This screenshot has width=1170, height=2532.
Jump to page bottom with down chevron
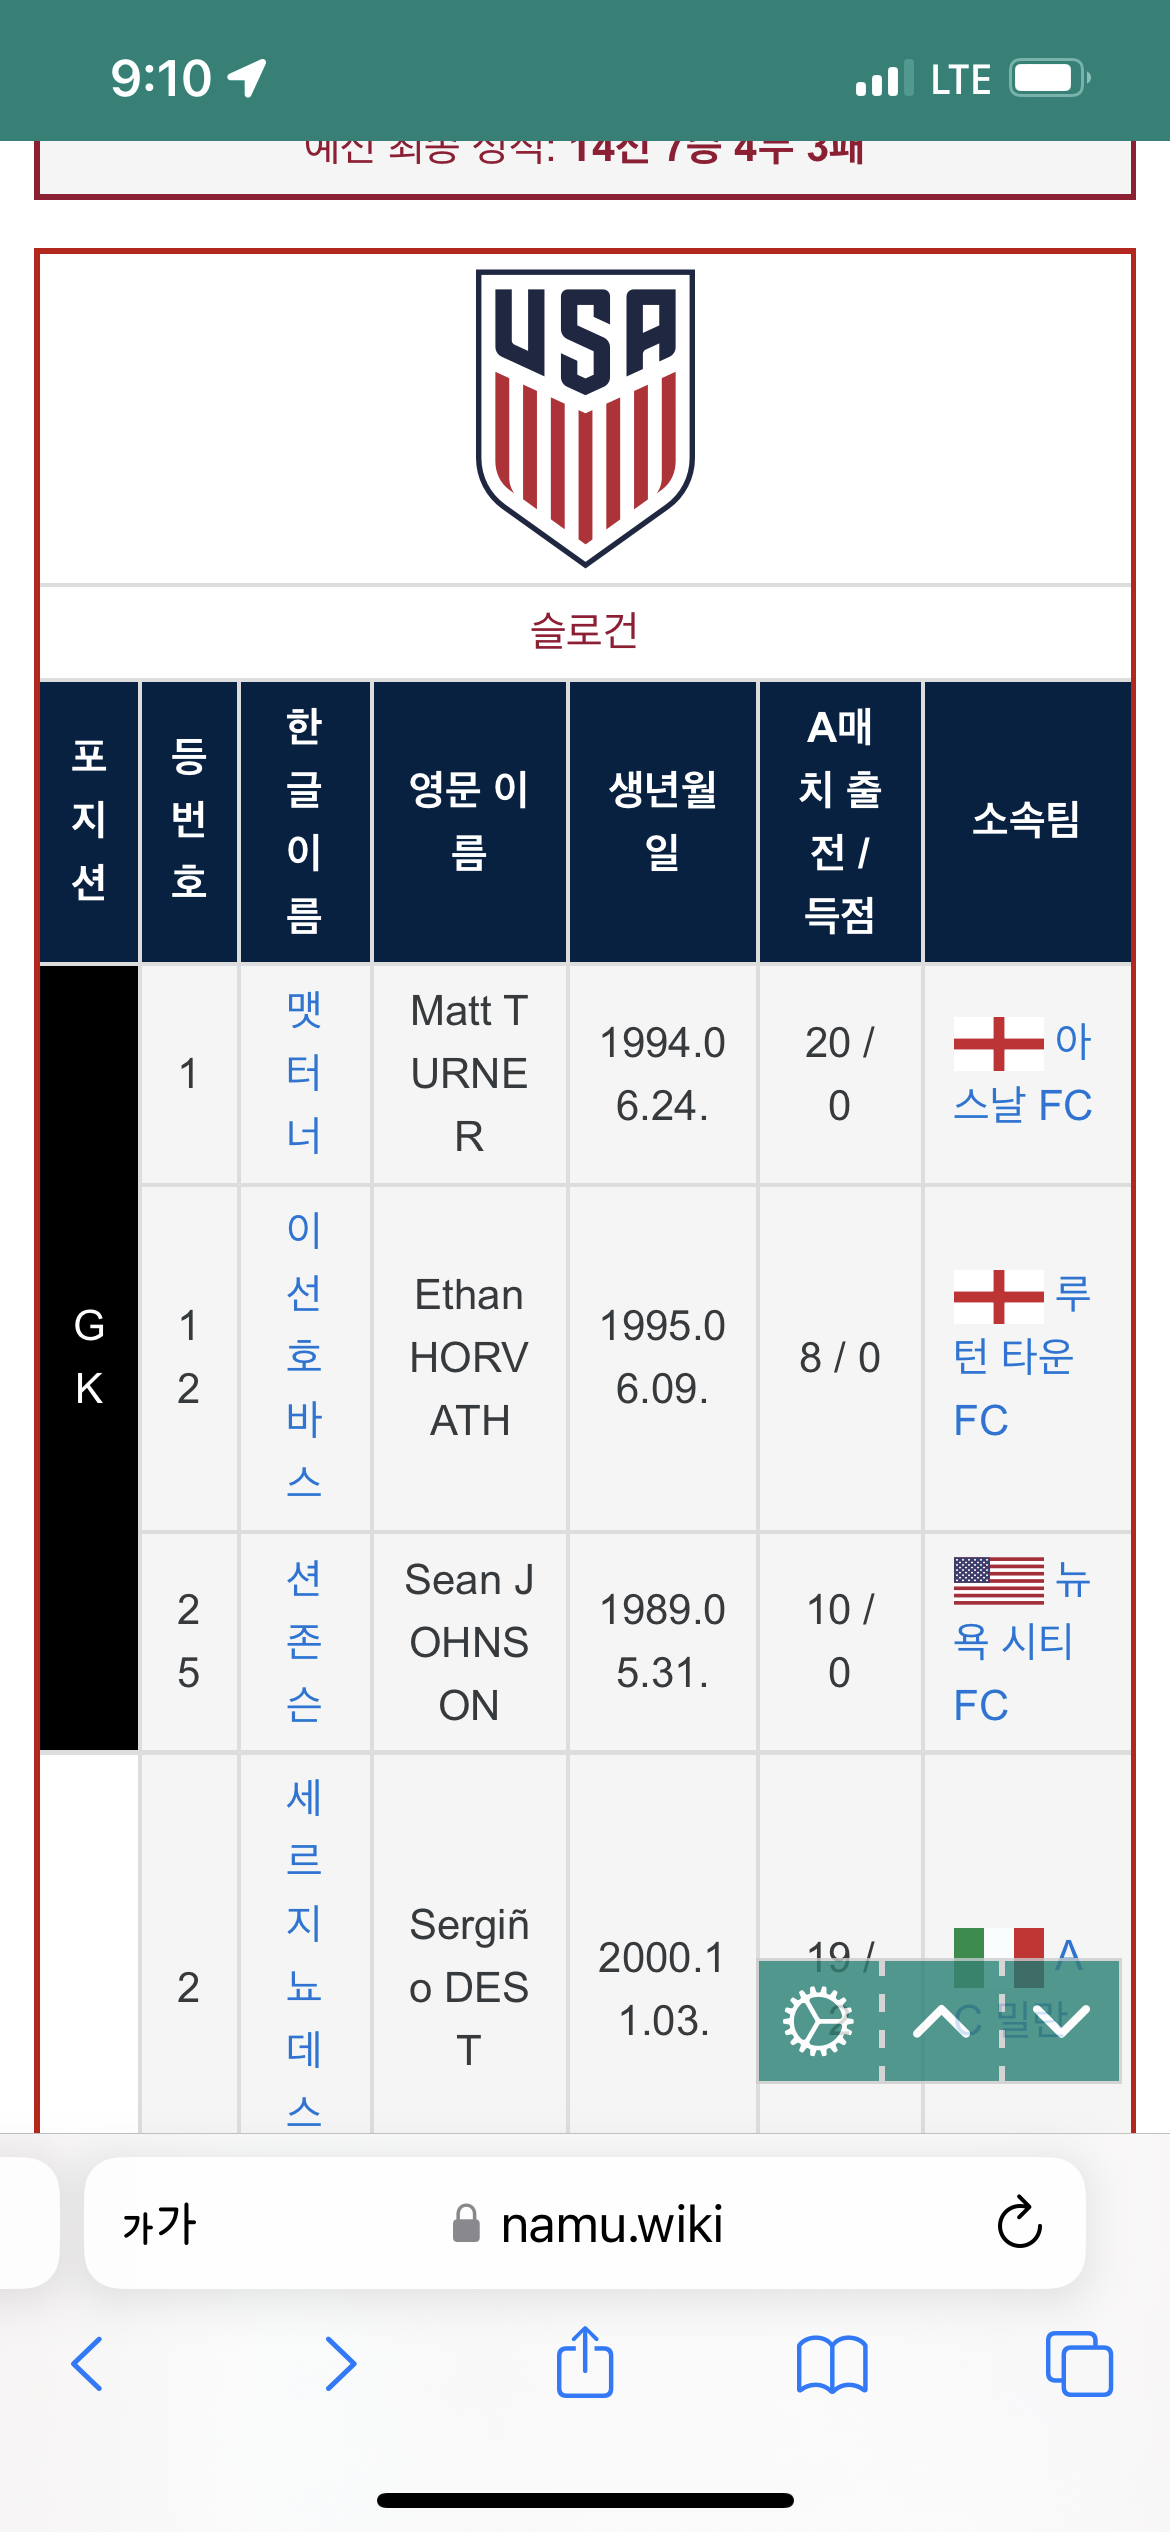point(1061,2022)
